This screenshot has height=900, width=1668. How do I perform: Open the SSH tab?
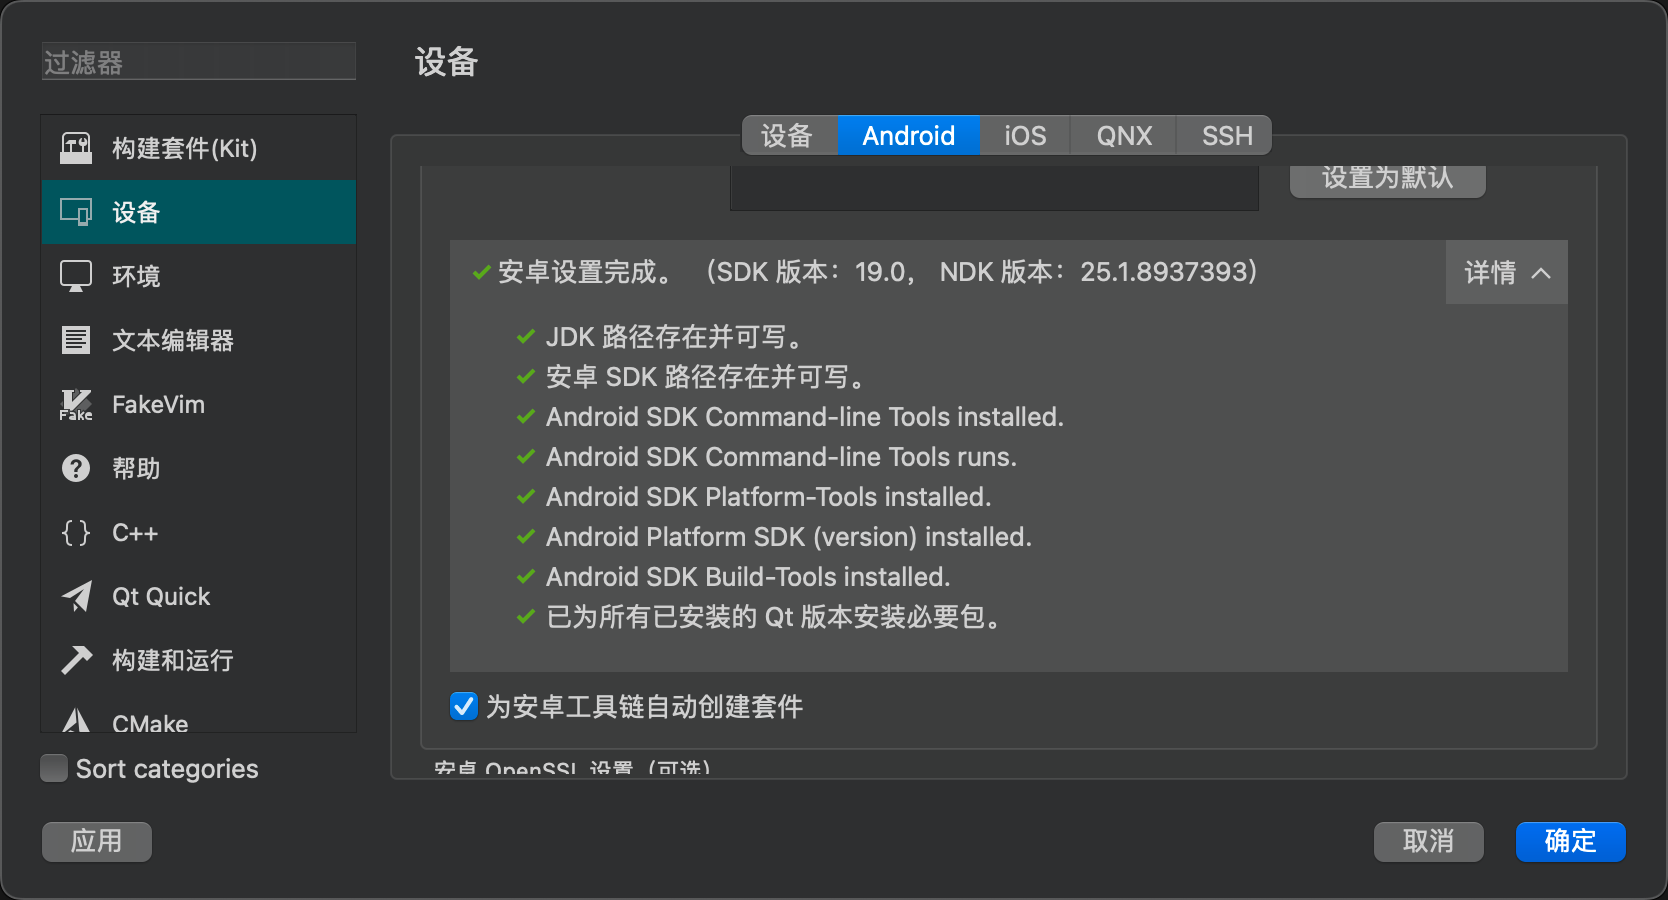coord(1226,135)
